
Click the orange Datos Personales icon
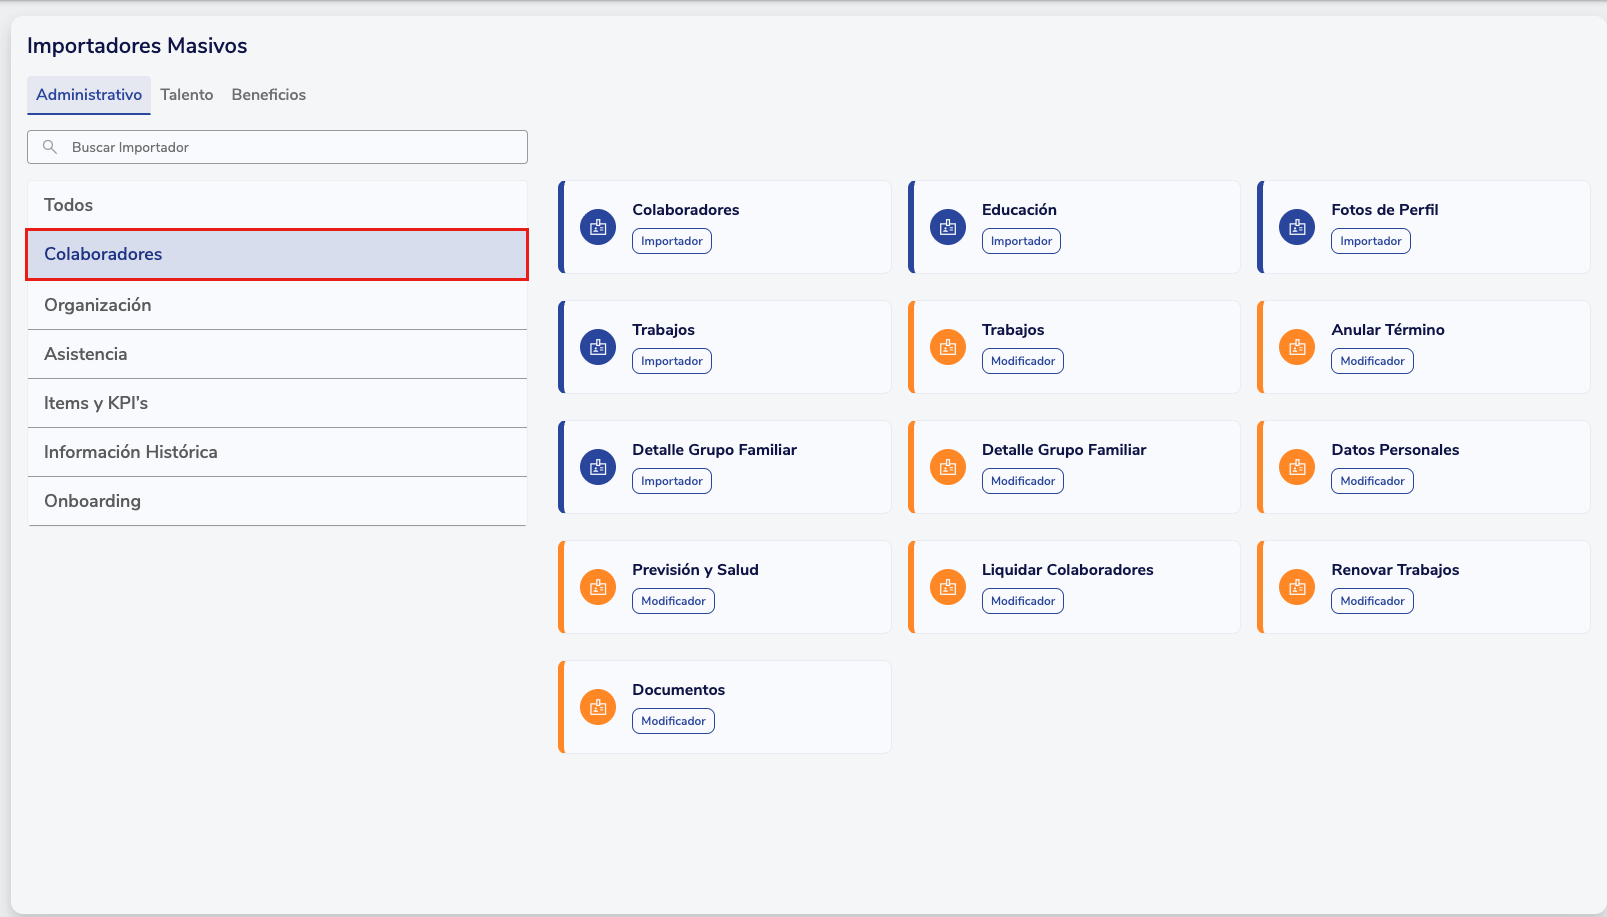pos(1297,467)
